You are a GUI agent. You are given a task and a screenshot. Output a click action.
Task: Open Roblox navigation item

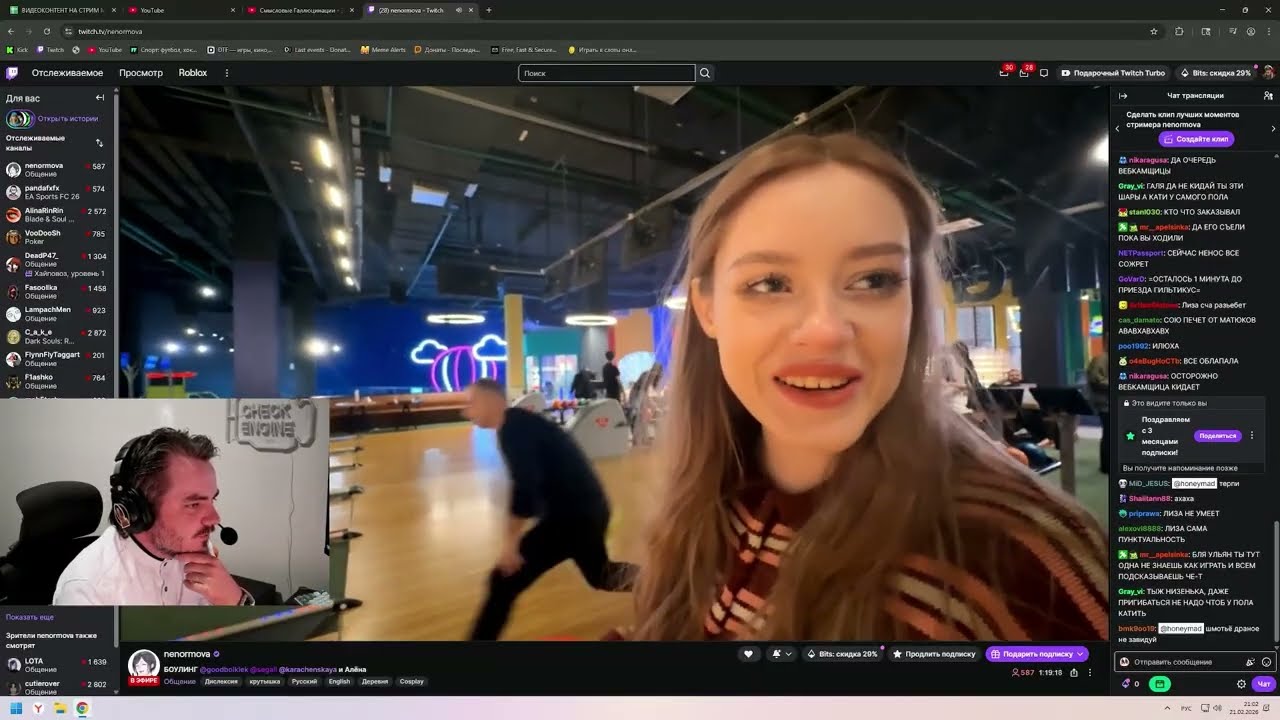193,73
